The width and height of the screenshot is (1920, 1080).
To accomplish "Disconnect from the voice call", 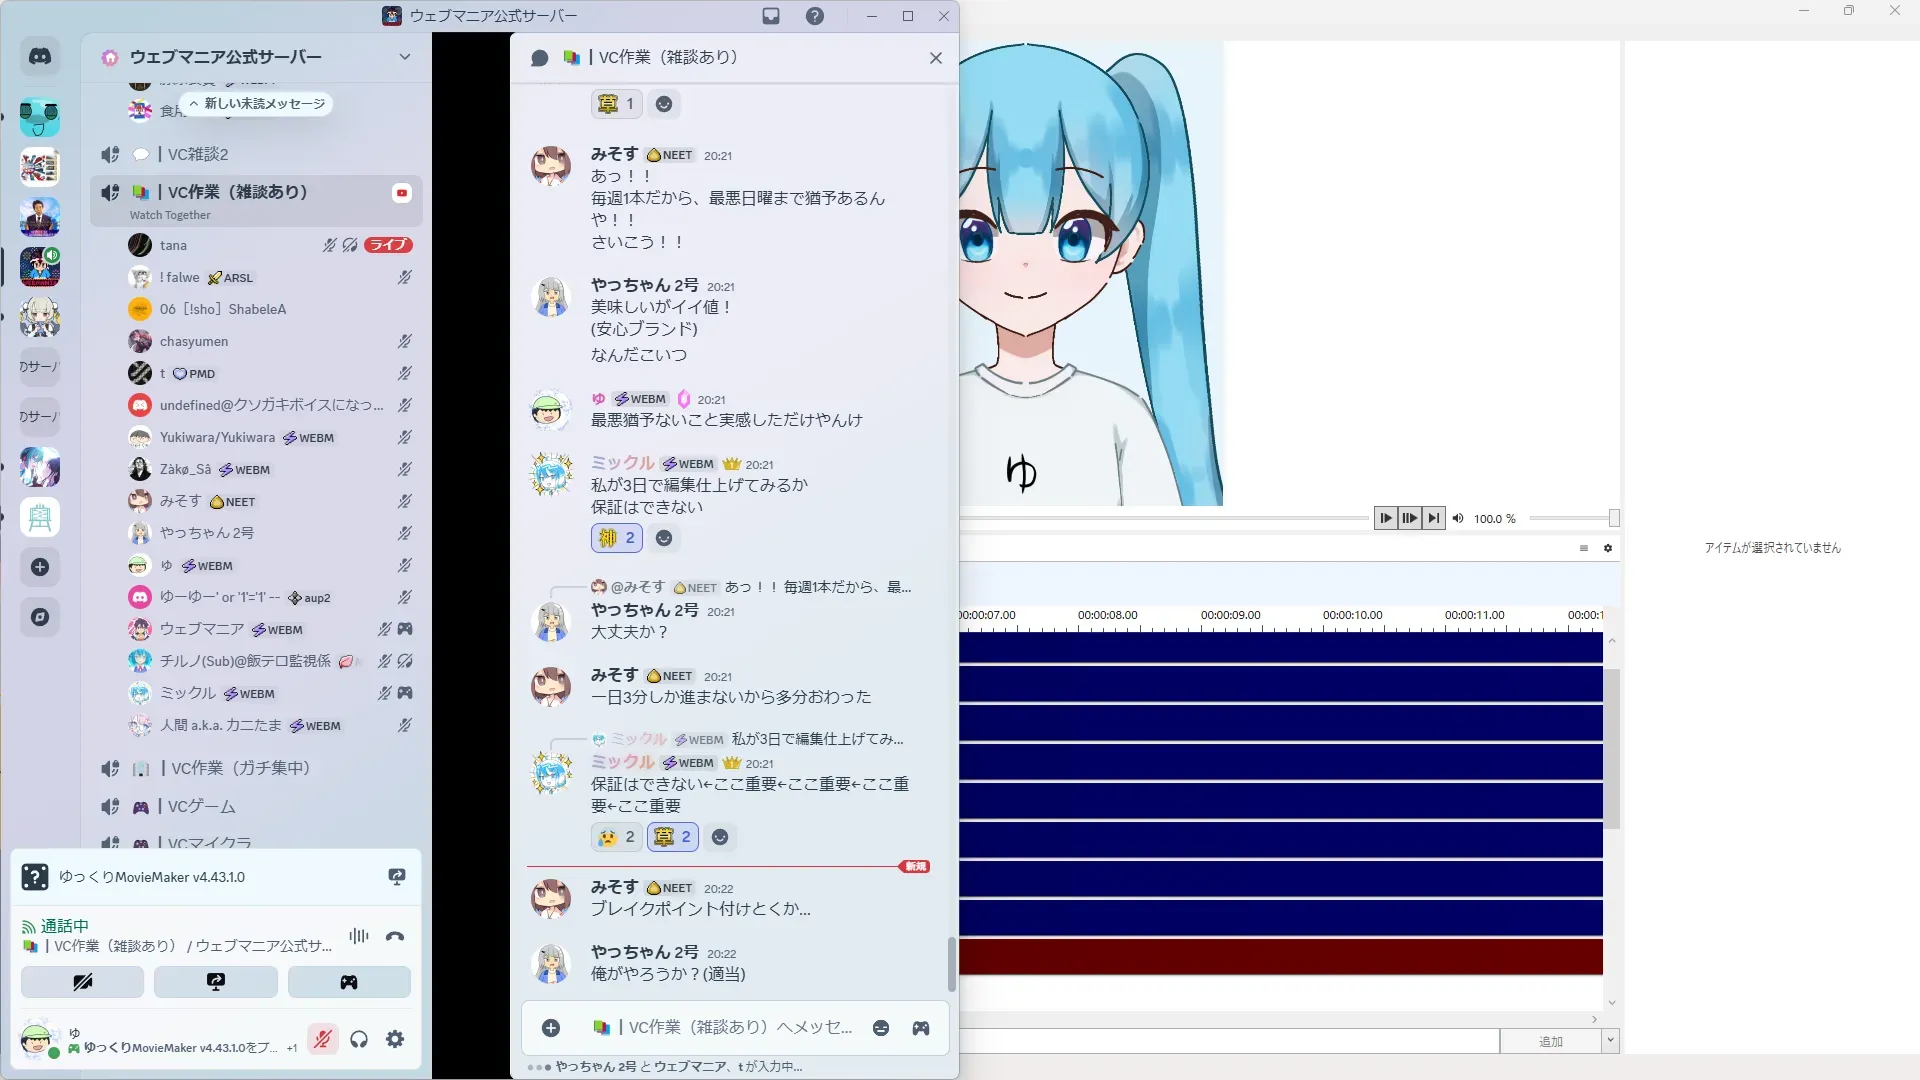I will point(395,937).
